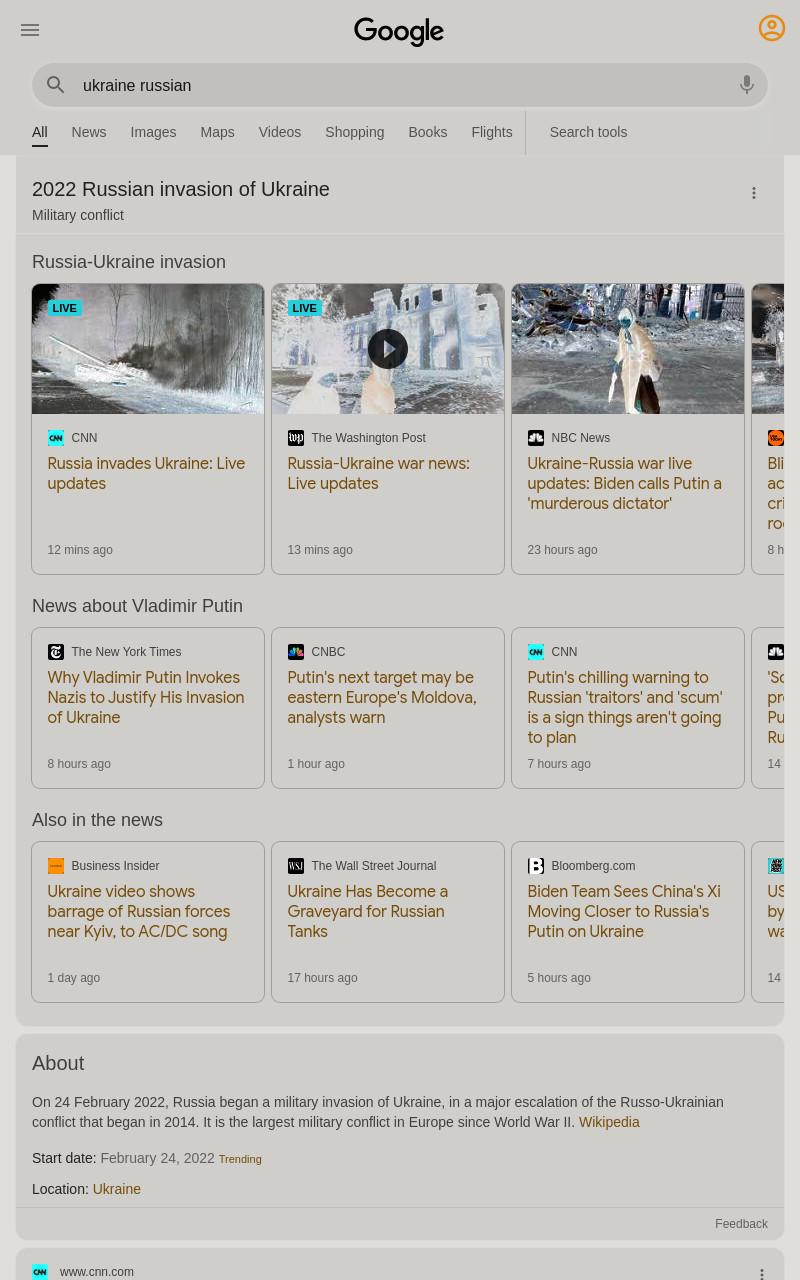Click the 'Military conflict' subtitle

(78, 215)
